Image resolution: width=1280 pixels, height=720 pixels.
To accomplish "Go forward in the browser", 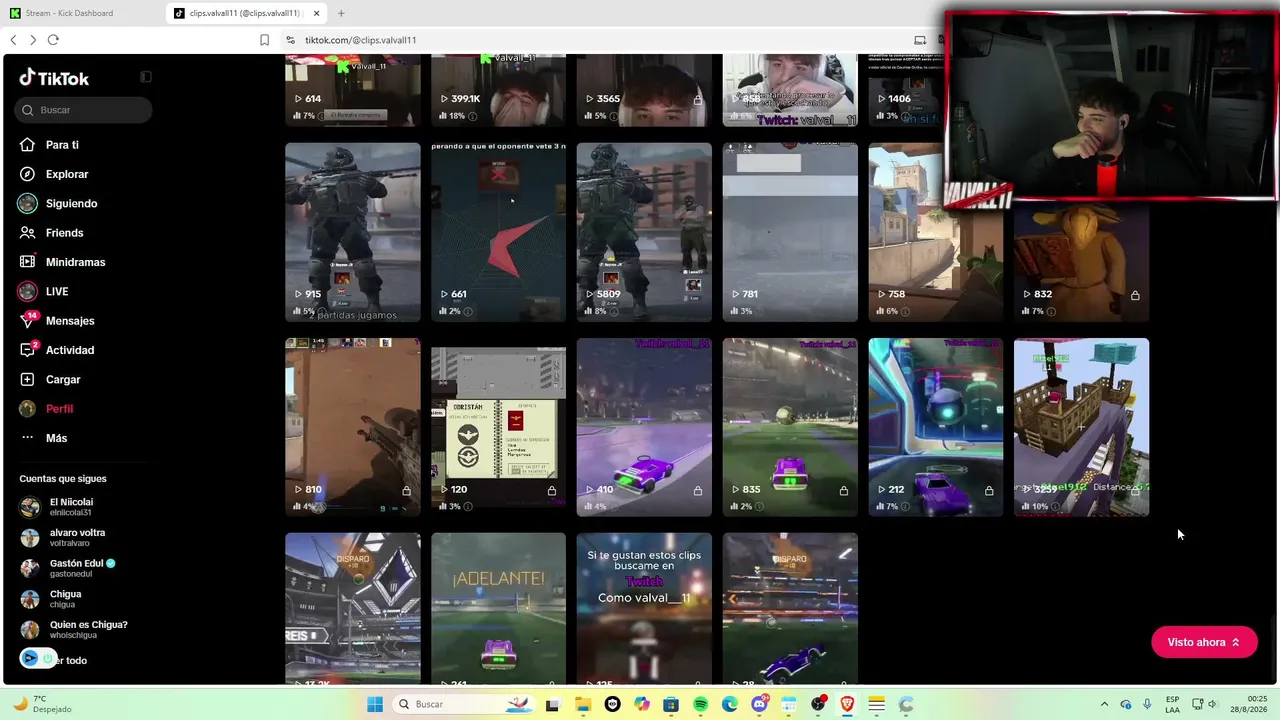I will click(x=33, y=40).
